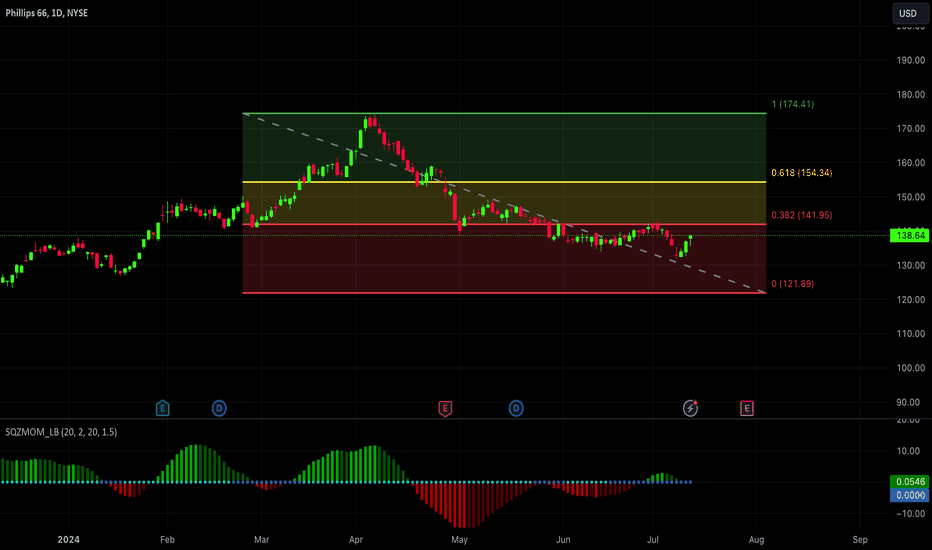Image resolution: width=932 pixels, height=550 pixels.
Task: Click the 180.00 price axis label
Action: [x=911, y=95]
